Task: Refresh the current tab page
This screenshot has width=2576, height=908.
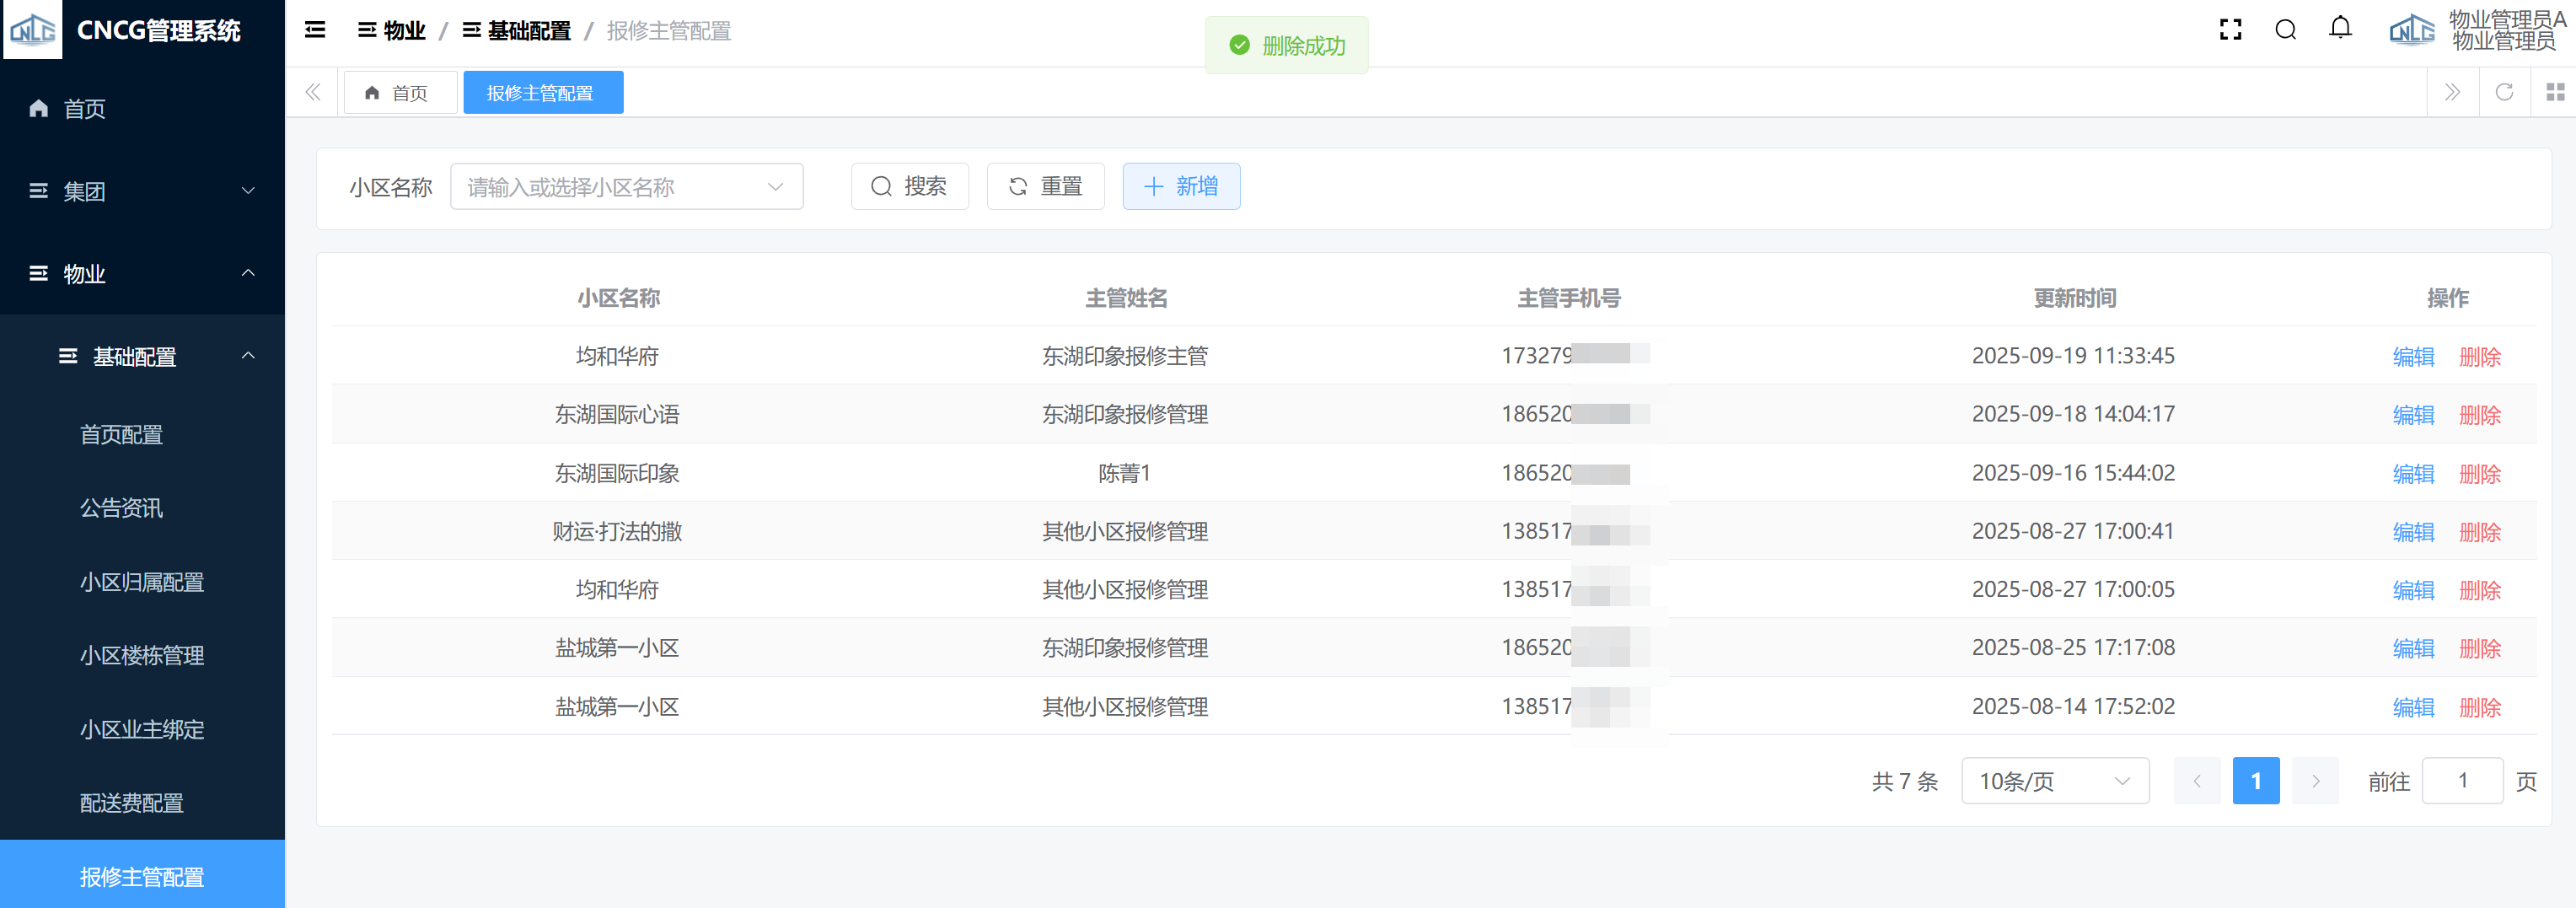Action: (2504, 93)
